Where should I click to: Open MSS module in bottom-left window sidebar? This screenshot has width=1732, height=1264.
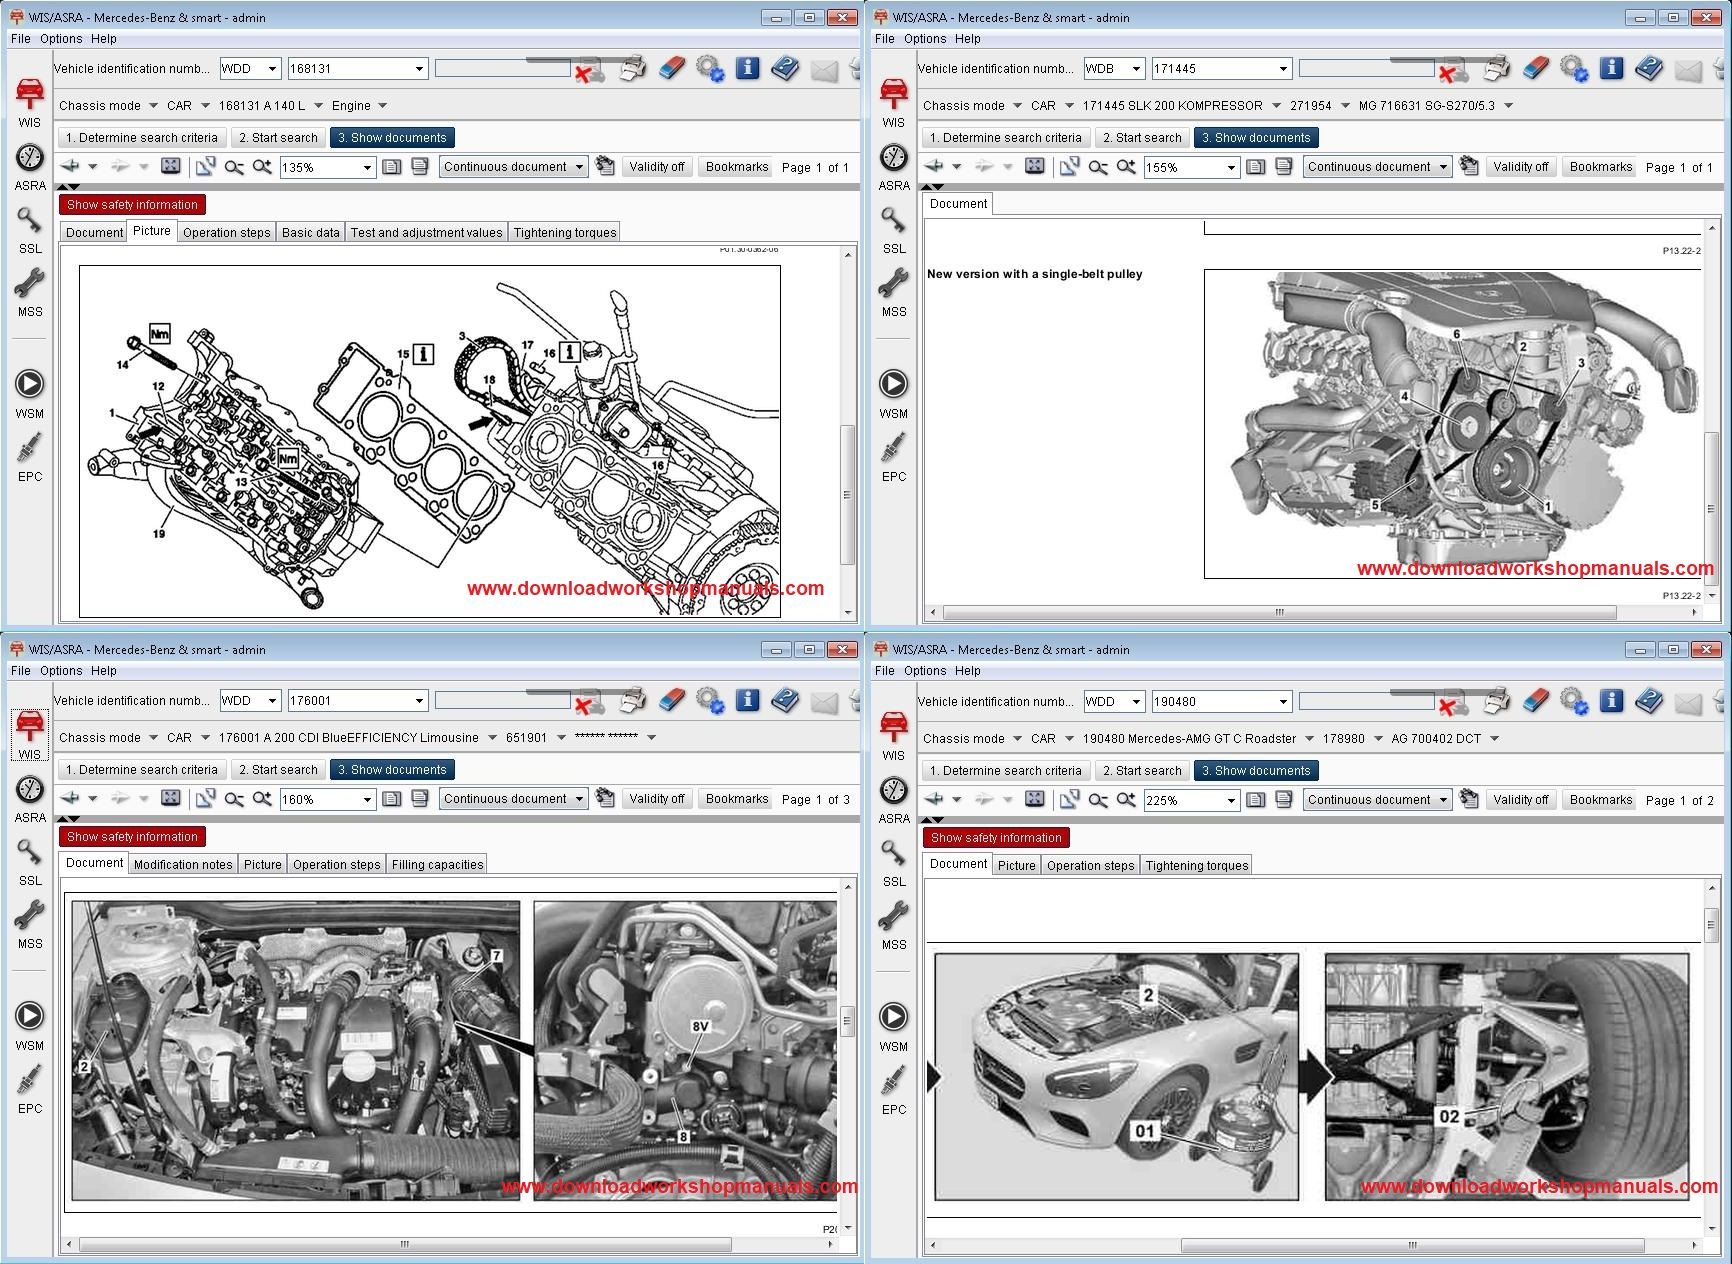(x=30, y=925)
